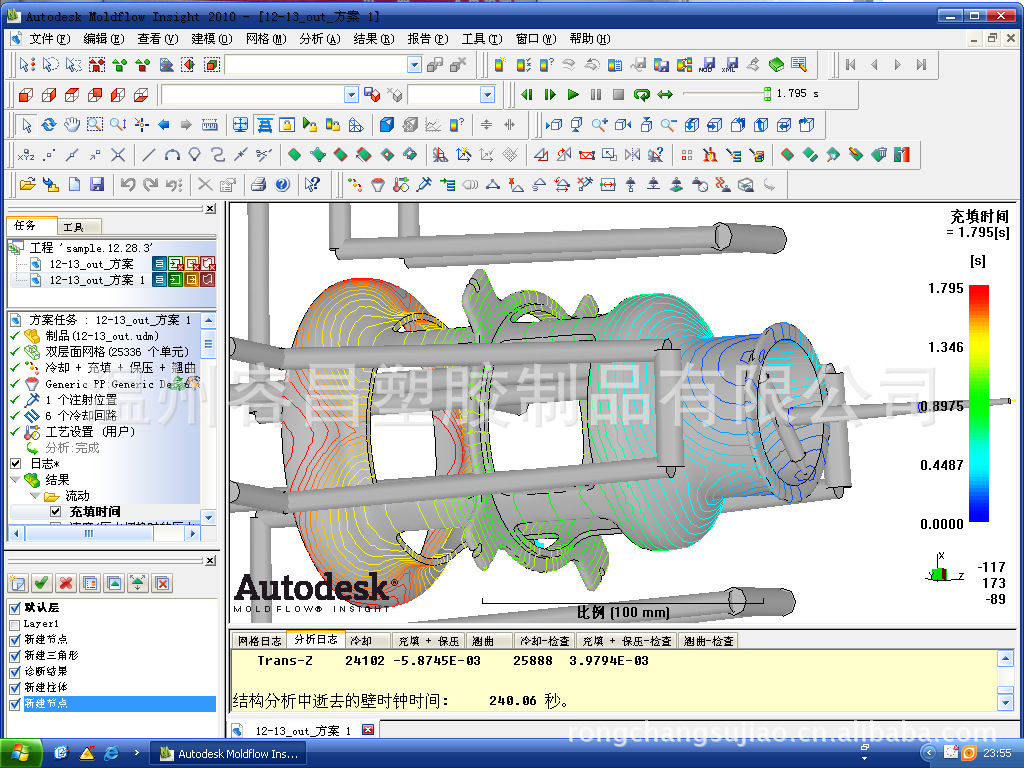
Task: Click the solid blue cube display icon
Action: click(x=387, y=125)
